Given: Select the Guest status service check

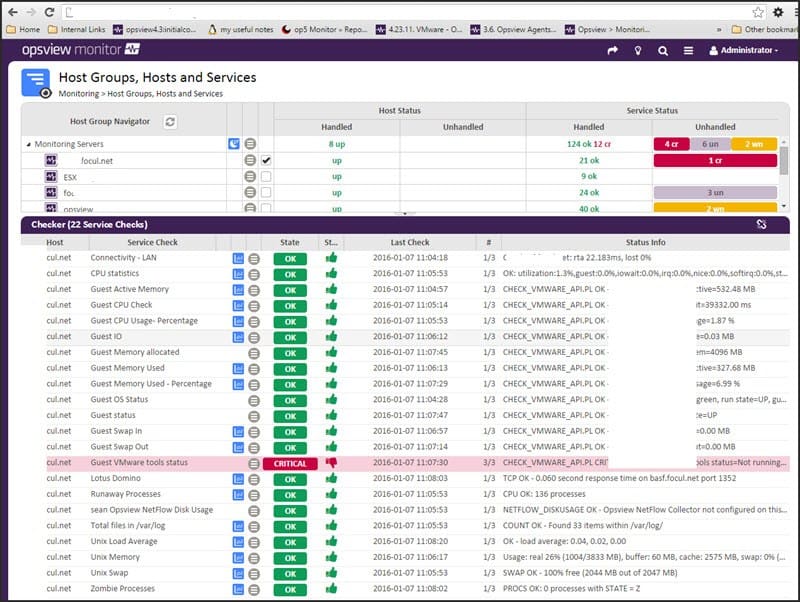Looking at the screenshot, I should pos(113,415).
